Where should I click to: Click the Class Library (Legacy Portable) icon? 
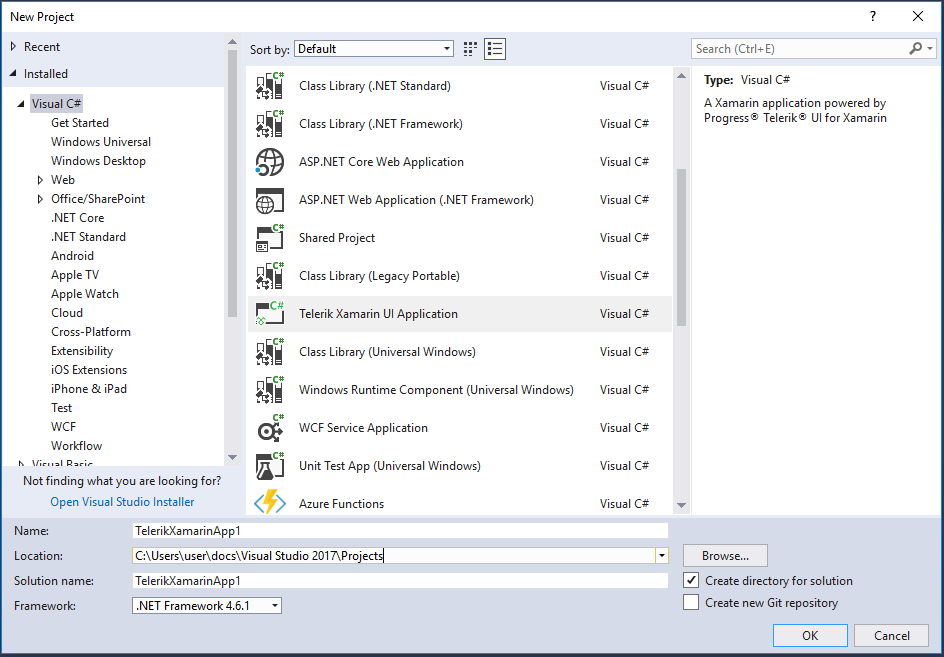coord(270,276)
